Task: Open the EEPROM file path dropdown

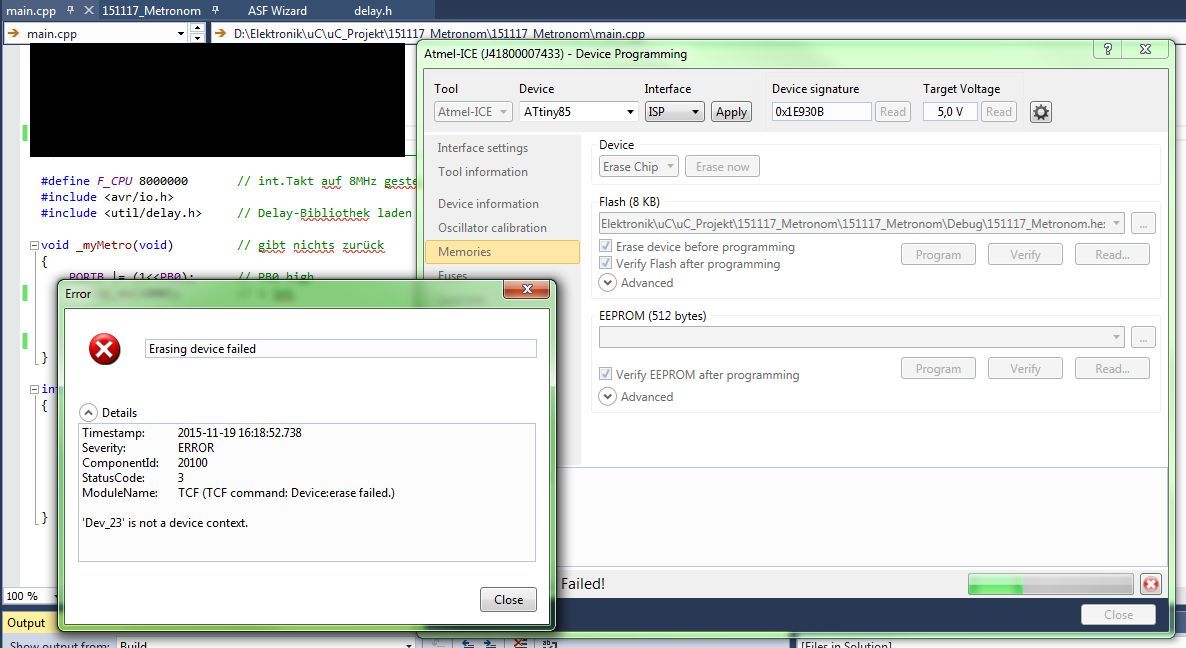Action: 1116,337
